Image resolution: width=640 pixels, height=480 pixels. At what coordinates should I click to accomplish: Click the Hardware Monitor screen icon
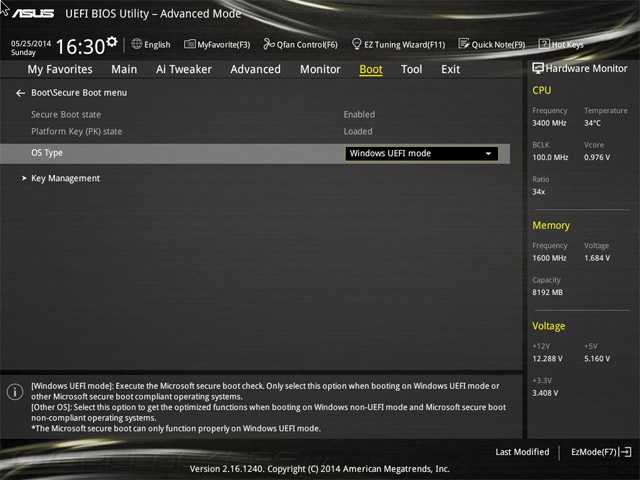coord(538,68)
